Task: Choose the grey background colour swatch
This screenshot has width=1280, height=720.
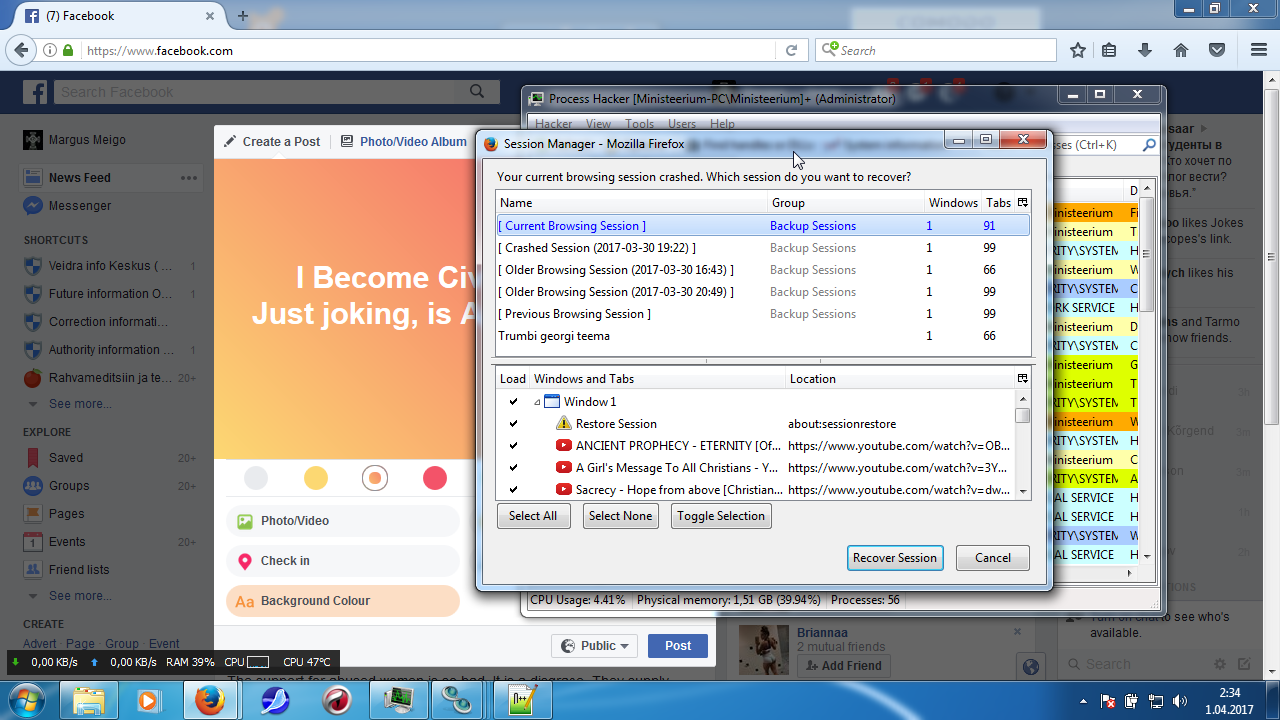Action: [x=256, y=478]
